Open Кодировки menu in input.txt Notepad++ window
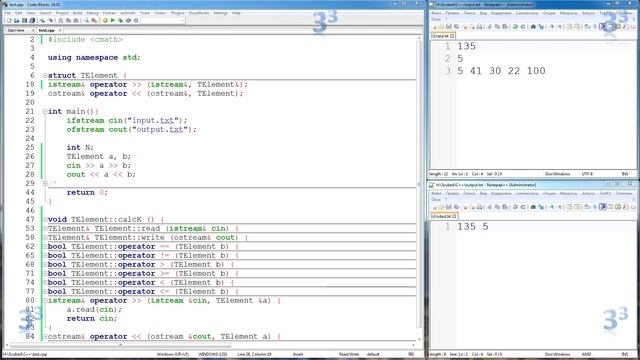640x360 pixels. pyautogui.click(x=501, y=13)
